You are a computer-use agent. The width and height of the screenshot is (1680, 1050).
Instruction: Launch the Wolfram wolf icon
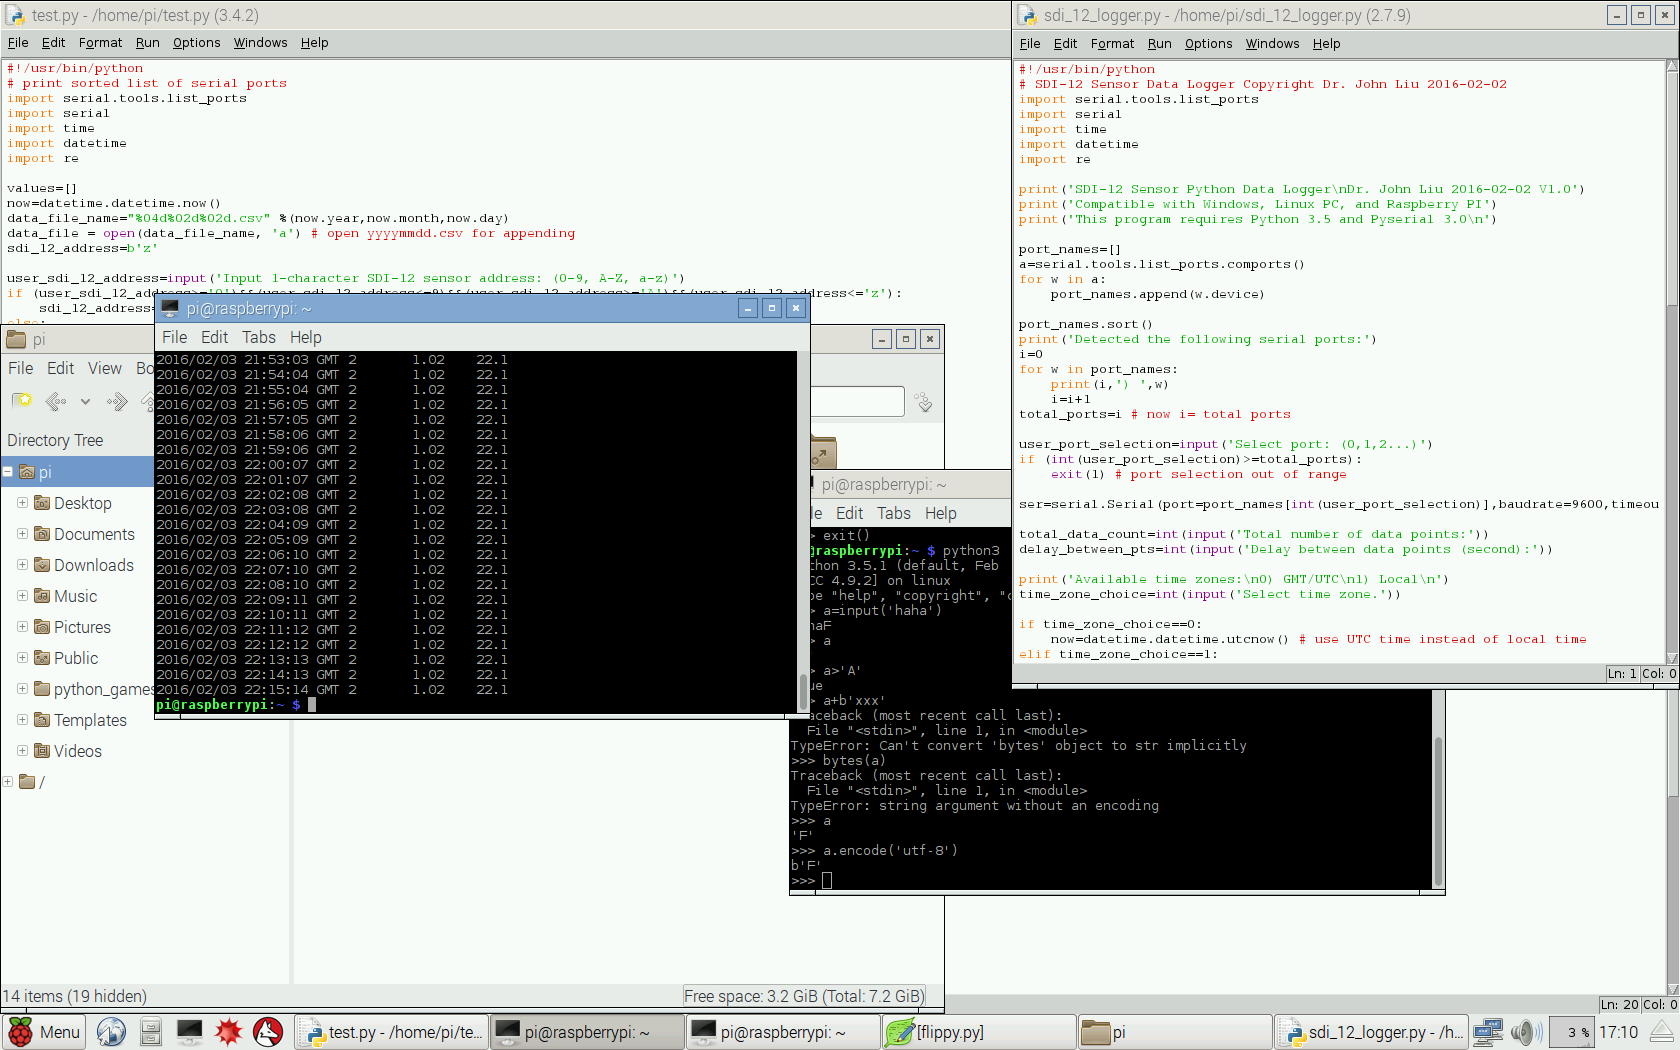coord(268,1032)
